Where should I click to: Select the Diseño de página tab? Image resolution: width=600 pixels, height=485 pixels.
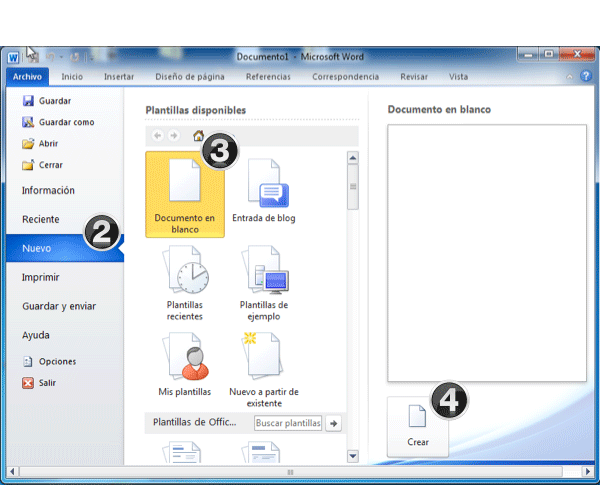pyautogui.click(x=190, y=77)
